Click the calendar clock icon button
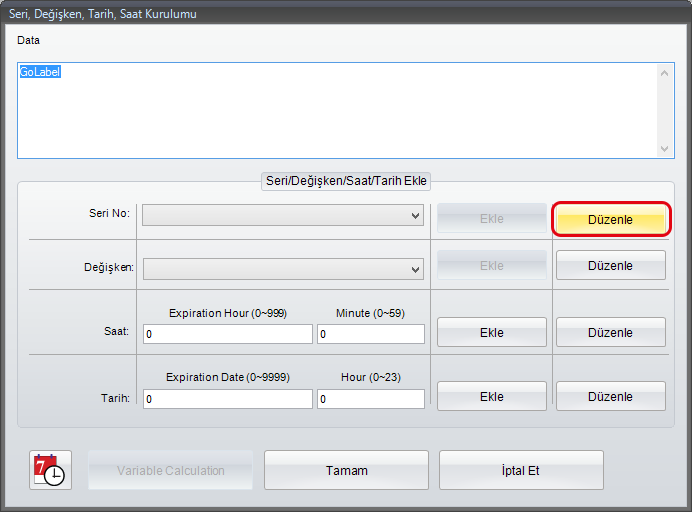The width and height of the screenshot is (692, 512). pyautogui.click(x=49, y=470)
